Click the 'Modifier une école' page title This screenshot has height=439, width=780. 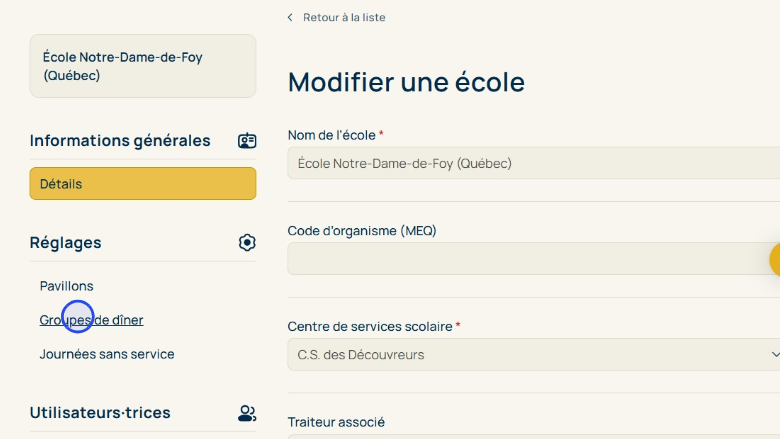[406, 82]
